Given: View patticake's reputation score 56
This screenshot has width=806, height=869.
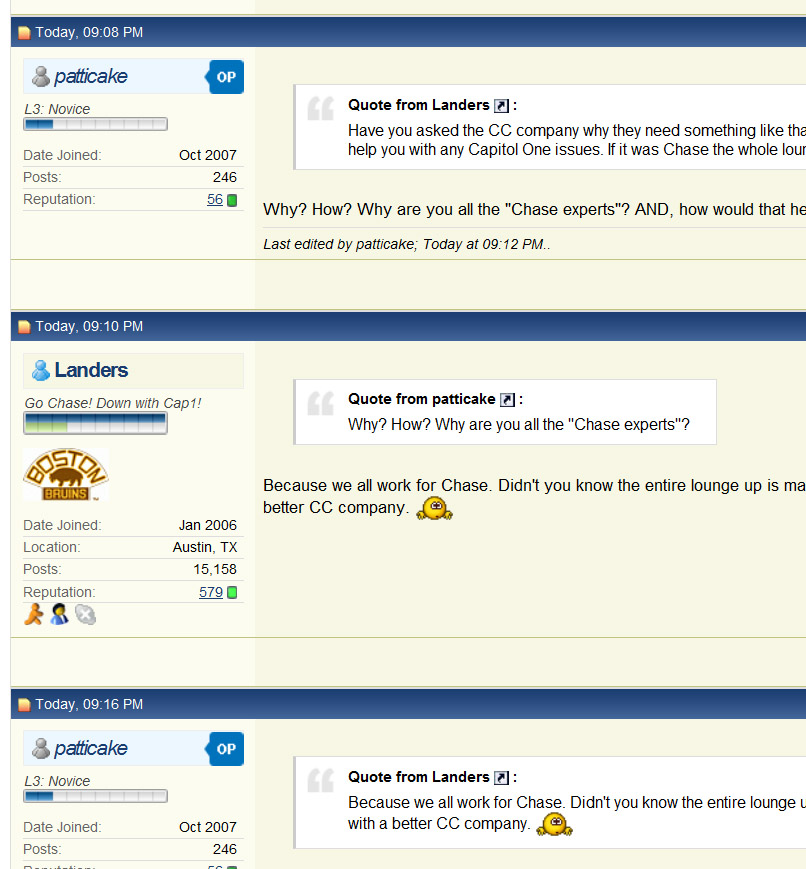Looking at the screenshot, I should click(x=215, y=200).
